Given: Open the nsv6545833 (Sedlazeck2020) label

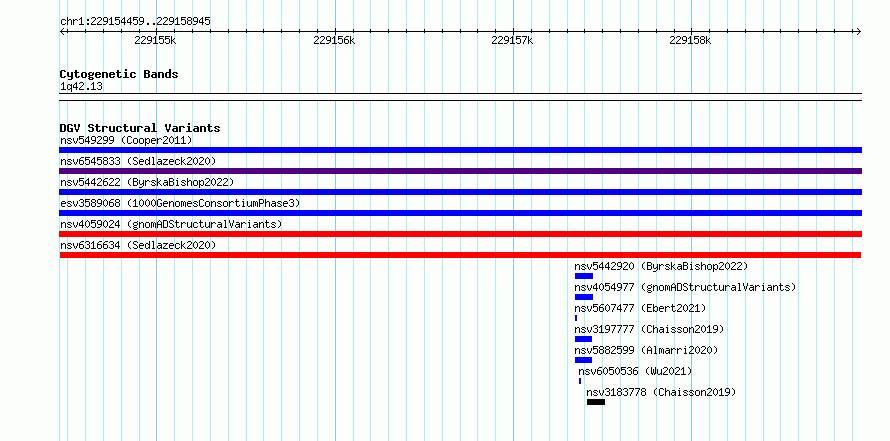Looking at the screenshot, I should click(x=138, y=161).
